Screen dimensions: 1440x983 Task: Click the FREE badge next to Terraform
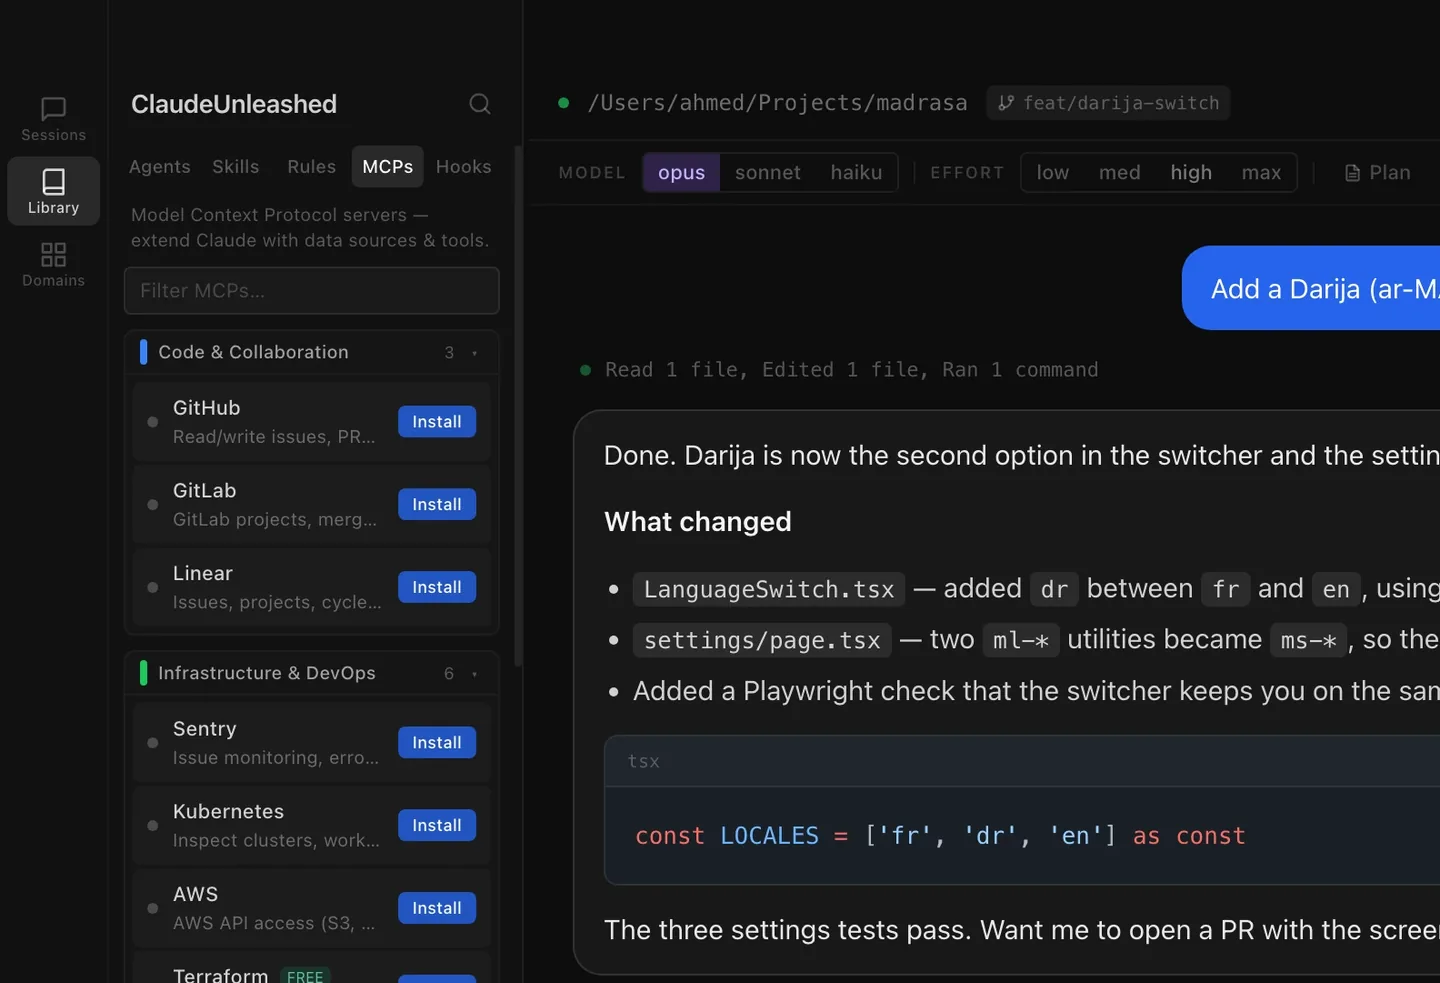[x=305, y=976]
